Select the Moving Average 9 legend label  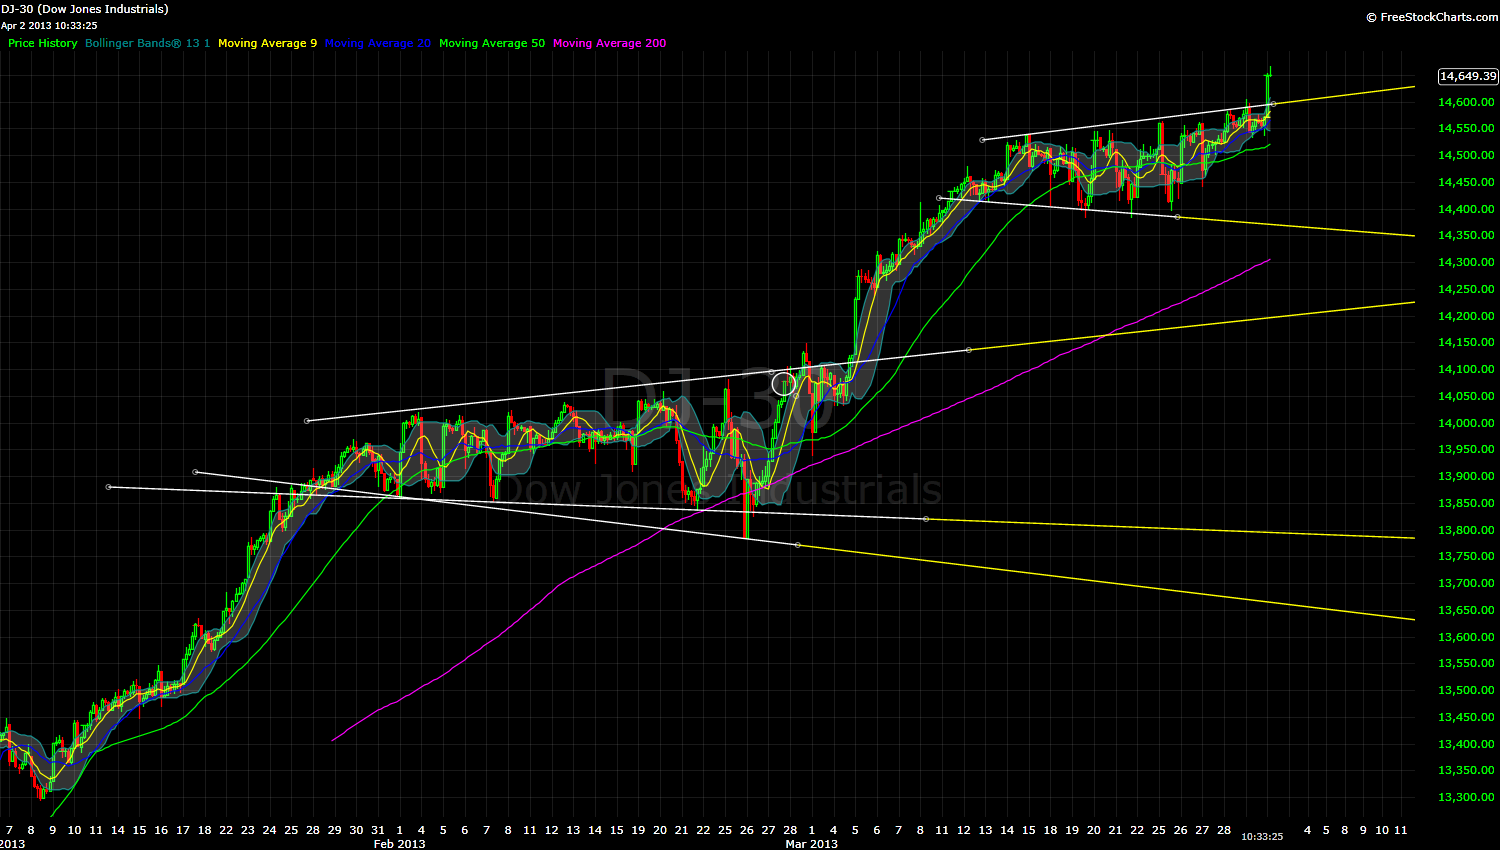267,43
